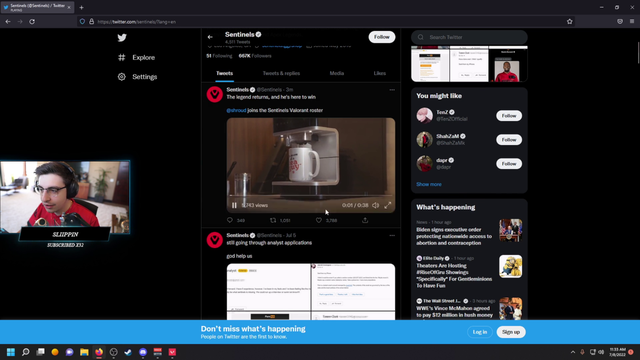Open more options on Jul 5 tweet
Viewport: 640px width, 360px height.
[392, 236]
